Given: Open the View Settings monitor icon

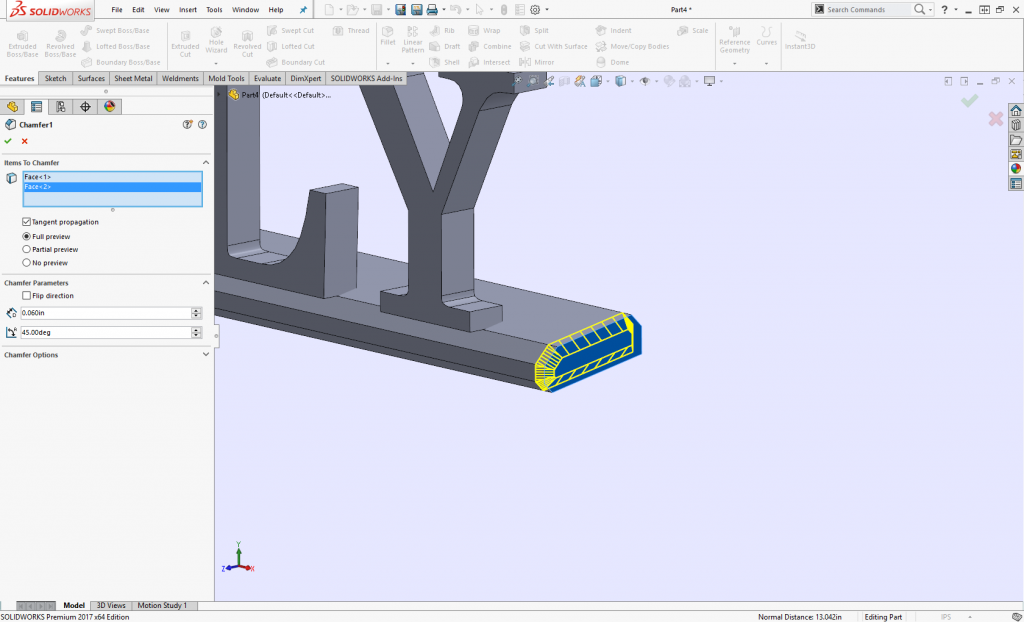Looking at the screenshot, I should 709,81.
